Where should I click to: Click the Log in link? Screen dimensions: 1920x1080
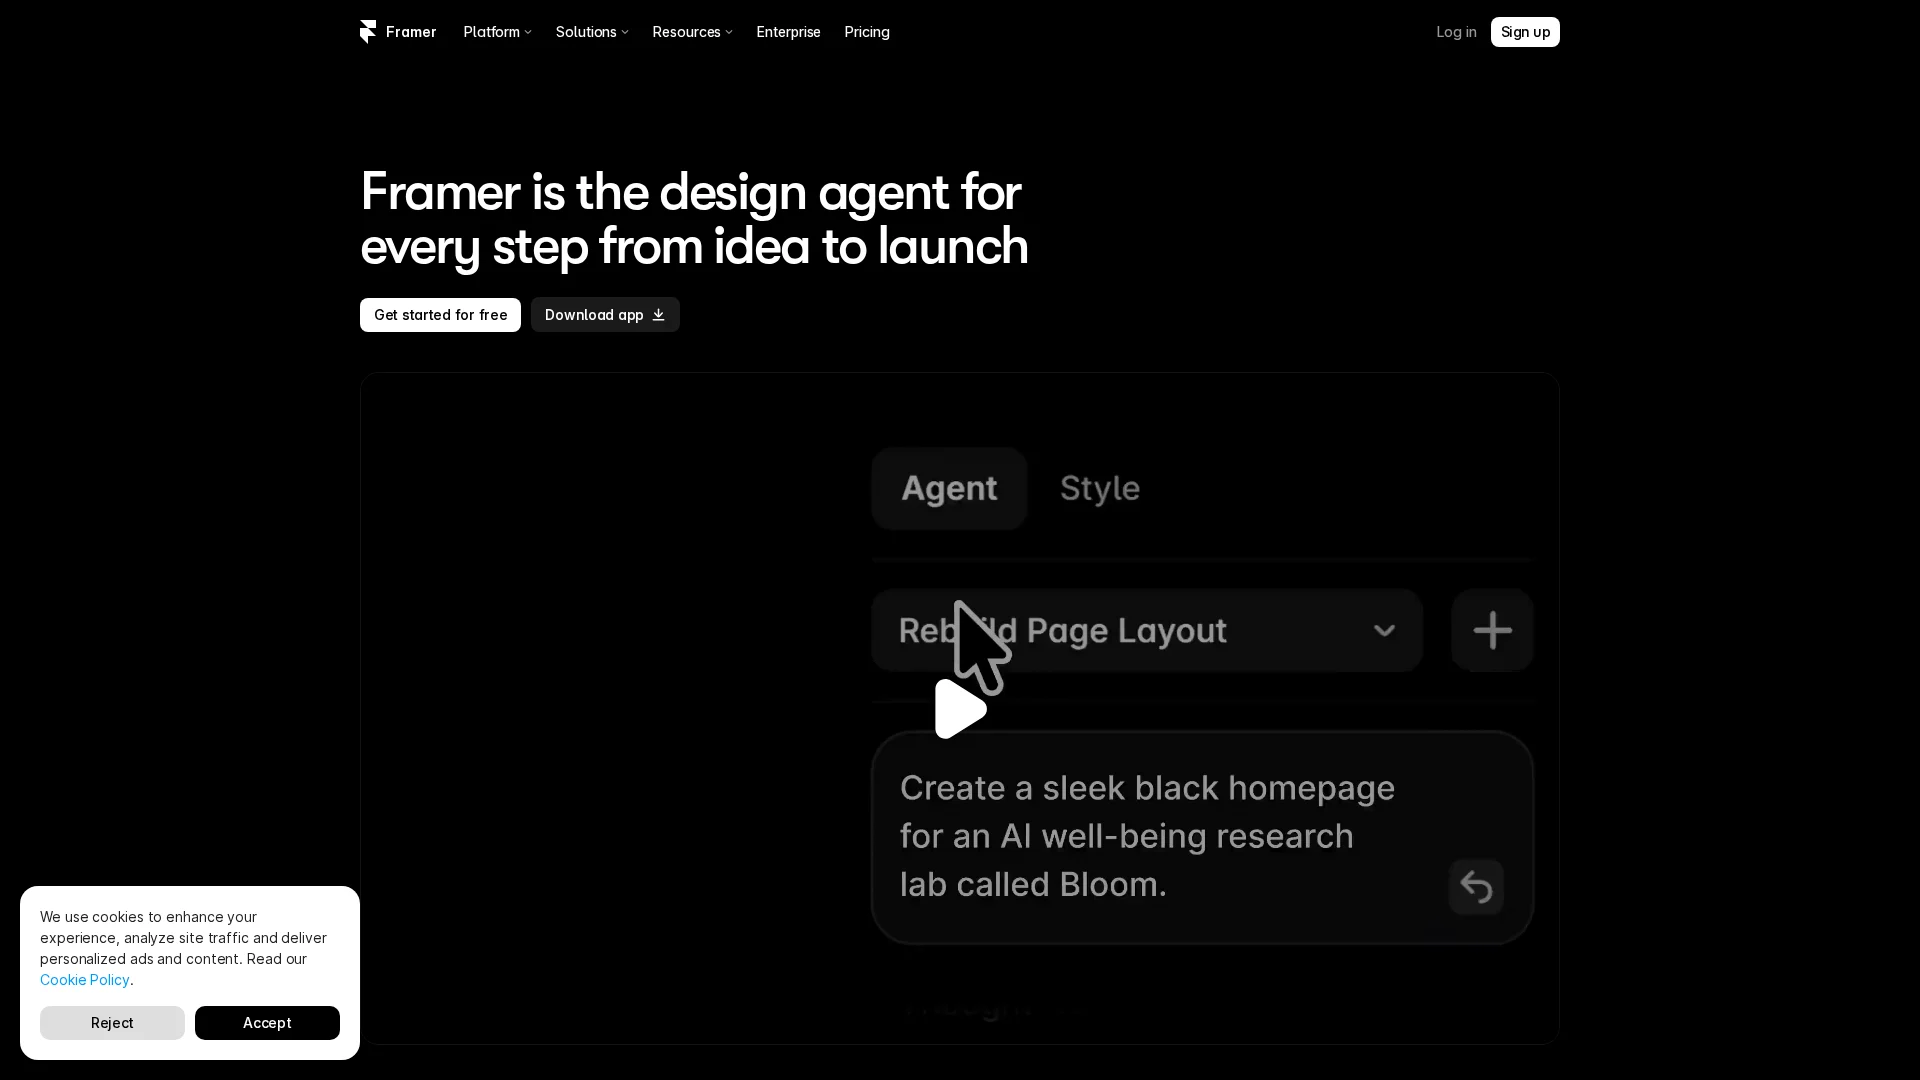click(1456, 32)
